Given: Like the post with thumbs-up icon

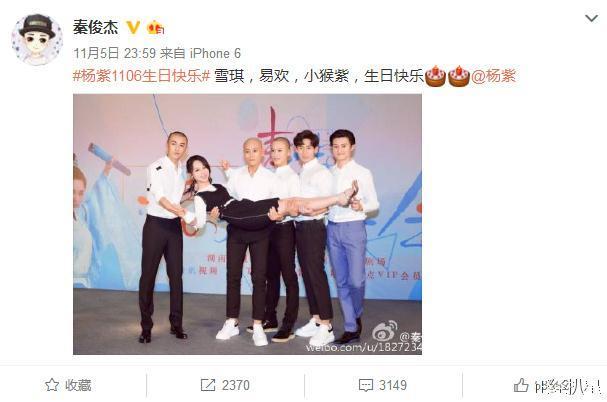Looking at the screenshot, I should tap(521, 385).
